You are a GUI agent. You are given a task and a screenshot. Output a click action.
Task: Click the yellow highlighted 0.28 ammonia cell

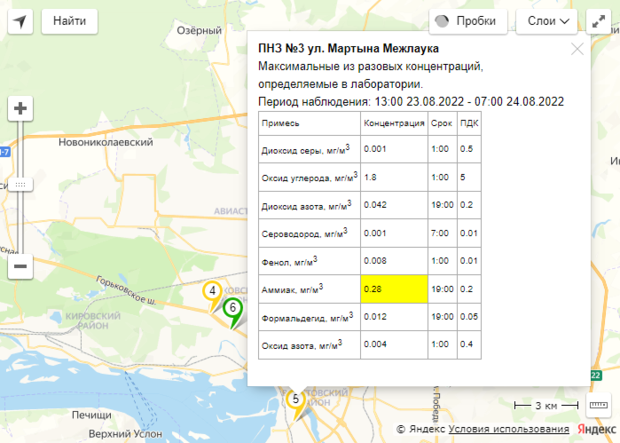(394, 288)
